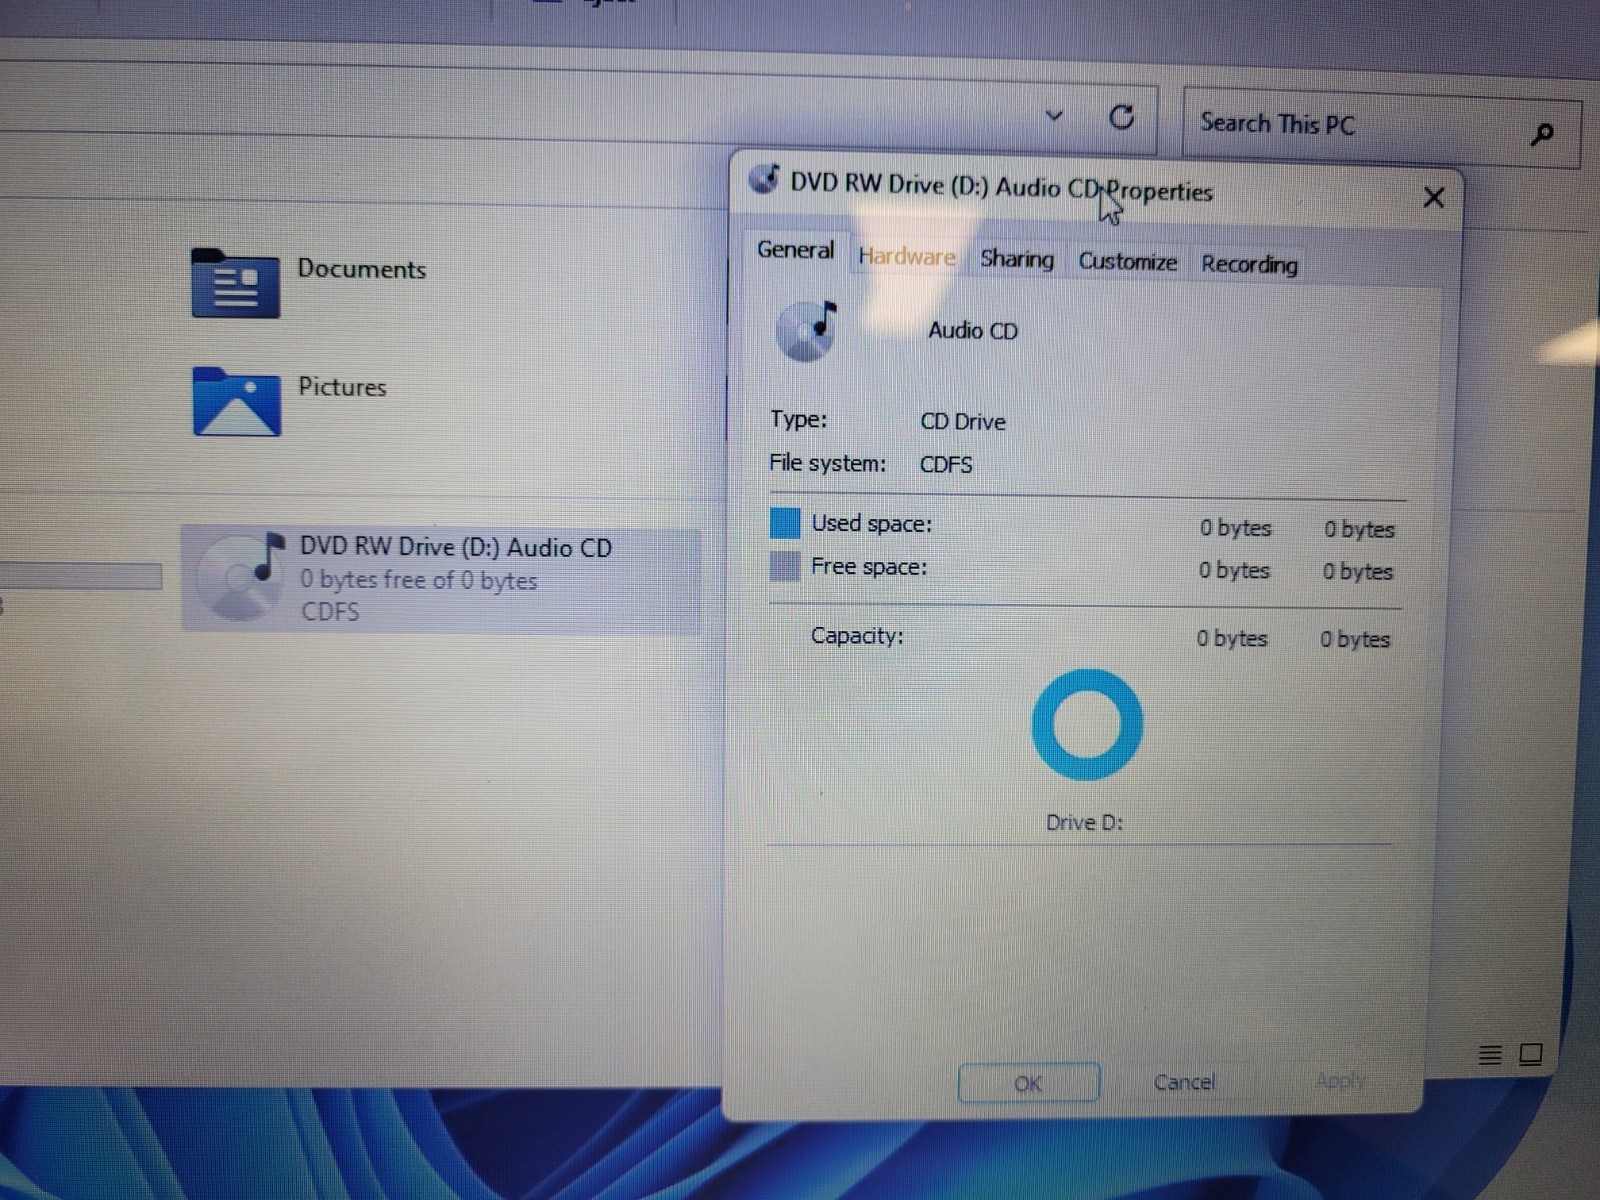Click the Audio CD disc icon in Properties
Image resolution: width=1600 pixels, height=1200 pixels.
(806, 331)
